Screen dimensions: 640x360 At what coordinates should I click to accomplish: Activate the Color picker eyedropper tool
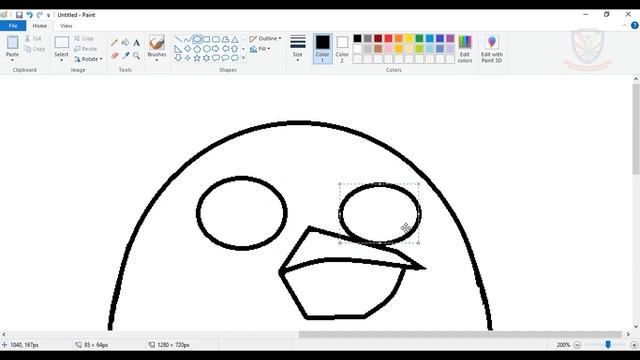click(125, 55)
